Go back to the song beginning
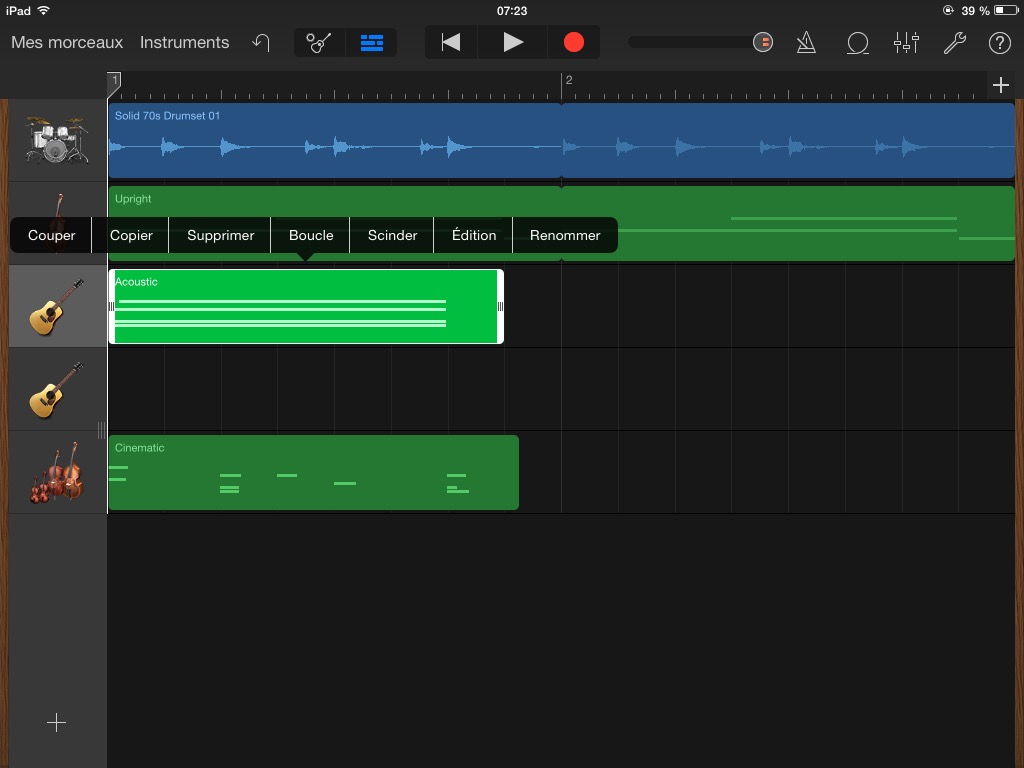 coord(451,43)
